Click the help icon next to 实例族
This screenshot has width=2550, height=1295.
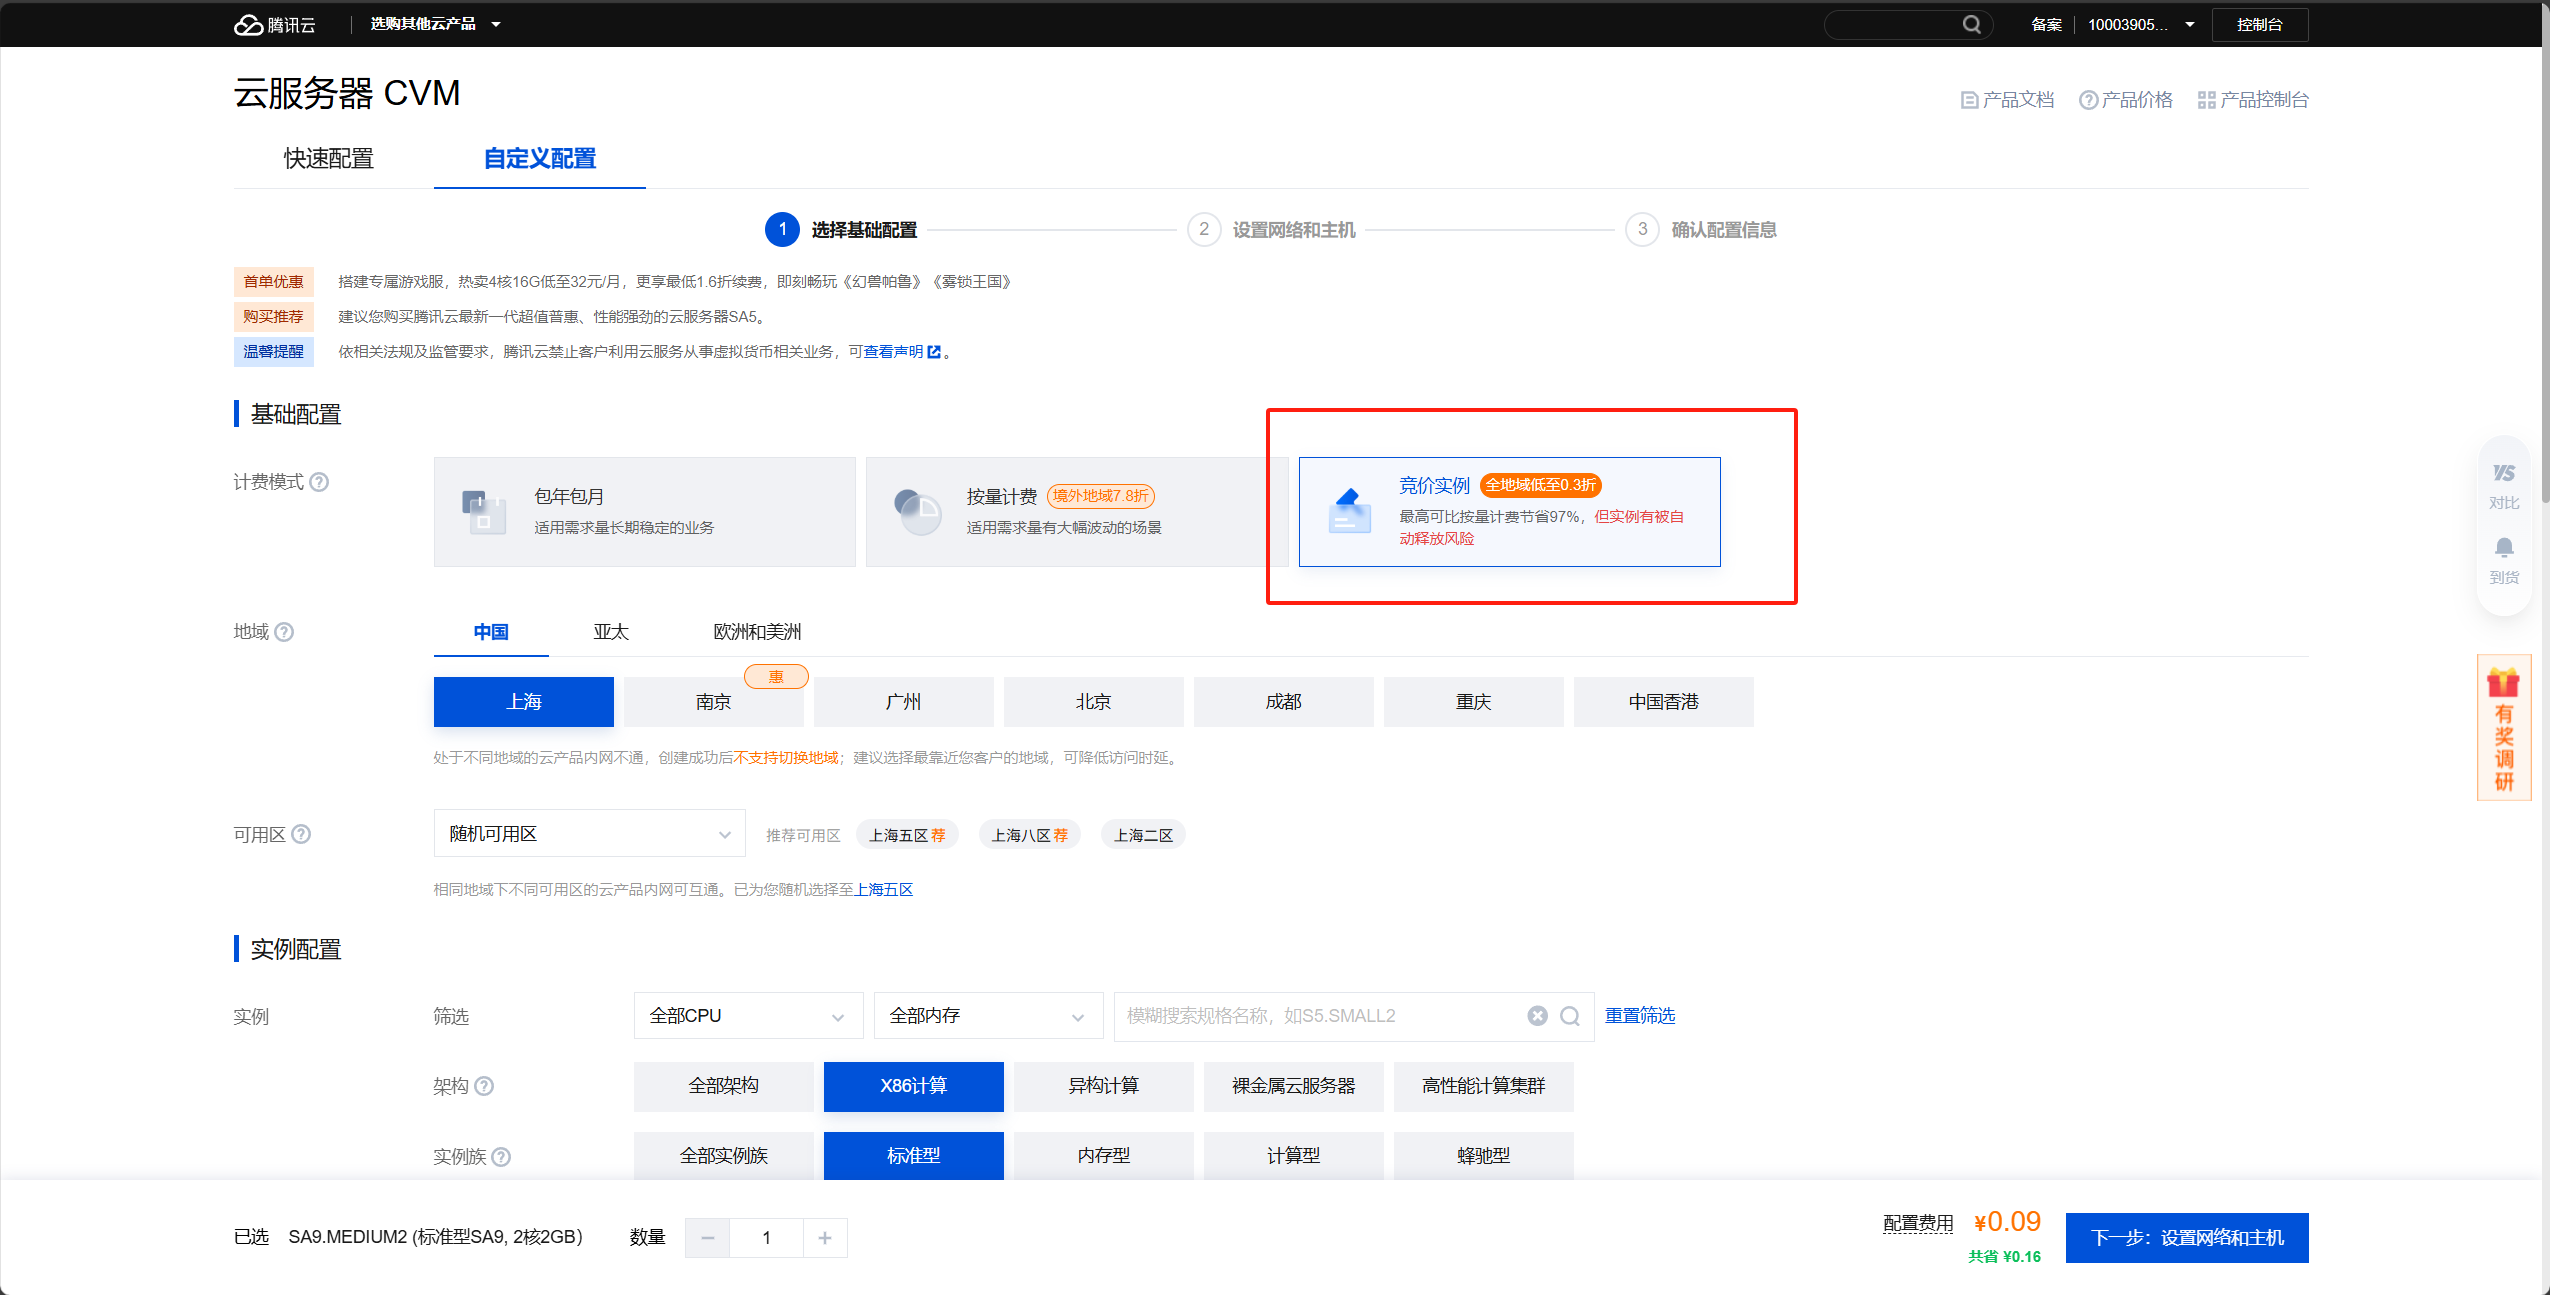501,1156
